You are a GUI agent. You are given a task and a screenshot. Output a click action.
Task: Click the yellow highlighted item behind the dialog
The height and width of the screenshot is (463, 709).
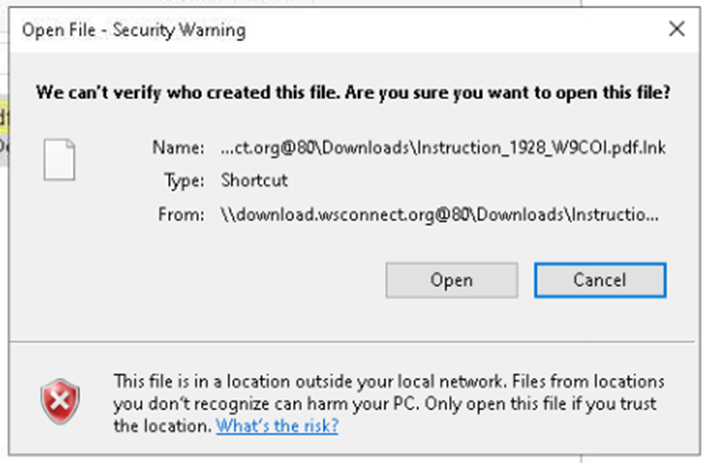click(x=4, y=114)
